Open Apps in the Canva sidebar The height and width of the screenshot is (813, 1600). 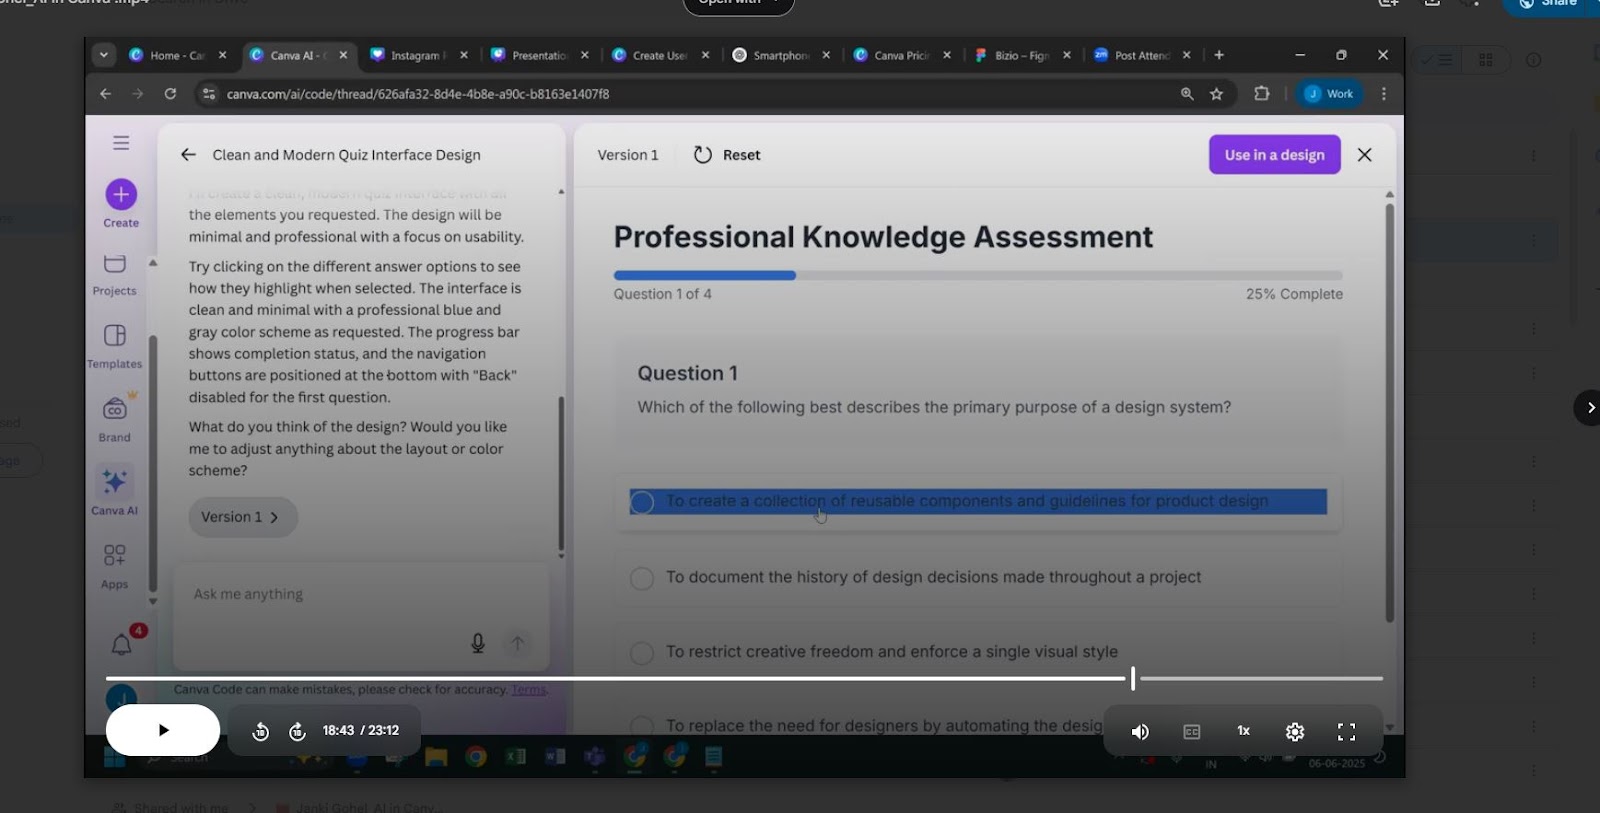point(115,566)
